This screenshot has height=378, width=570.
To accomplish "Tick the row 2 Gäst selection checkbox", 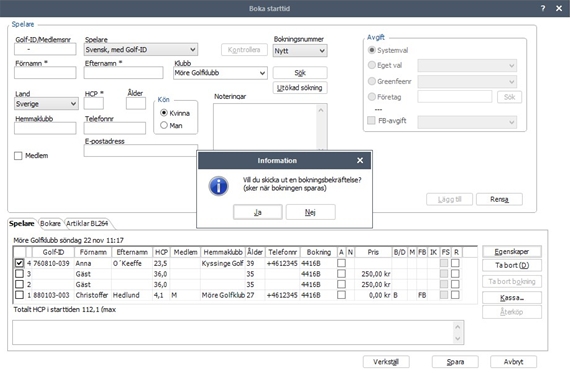I will 19,284.
